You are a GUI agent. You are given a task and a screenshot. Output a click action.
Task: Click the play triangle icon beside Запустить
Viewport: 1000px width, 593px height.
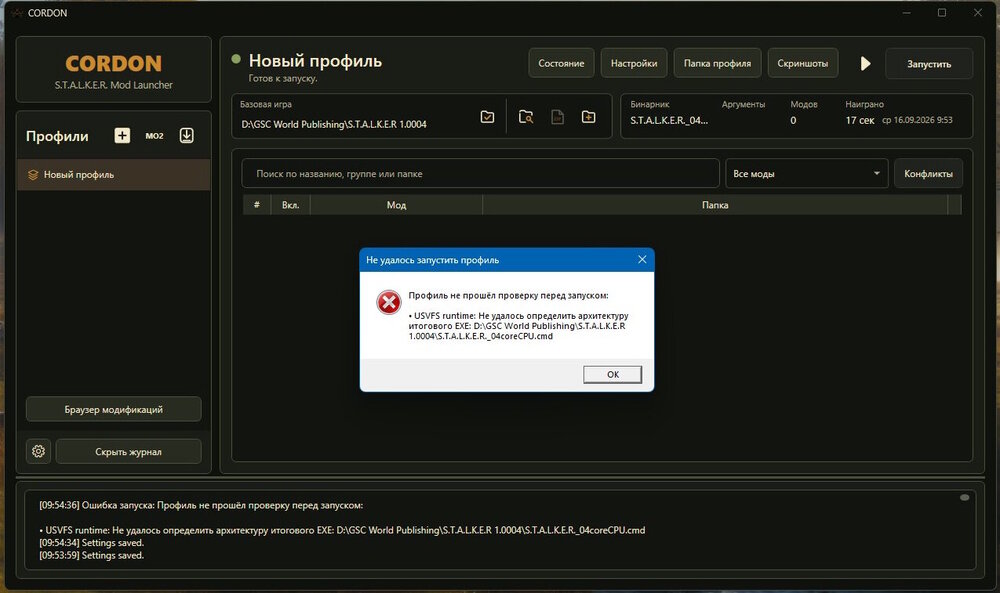pyautogui.click(x=865, y=63)
